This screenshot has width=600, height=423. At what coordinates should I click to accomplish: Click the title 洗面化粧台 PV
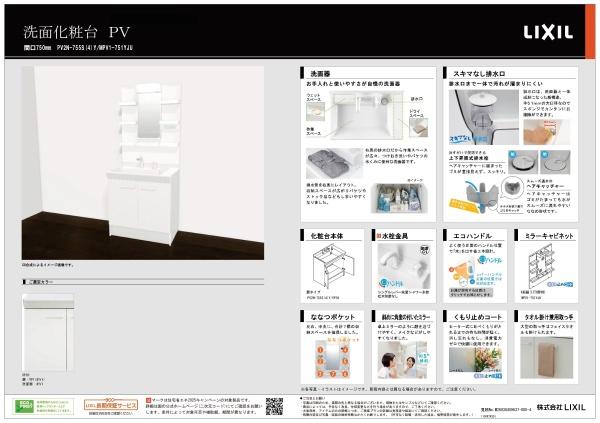(77, 32)
